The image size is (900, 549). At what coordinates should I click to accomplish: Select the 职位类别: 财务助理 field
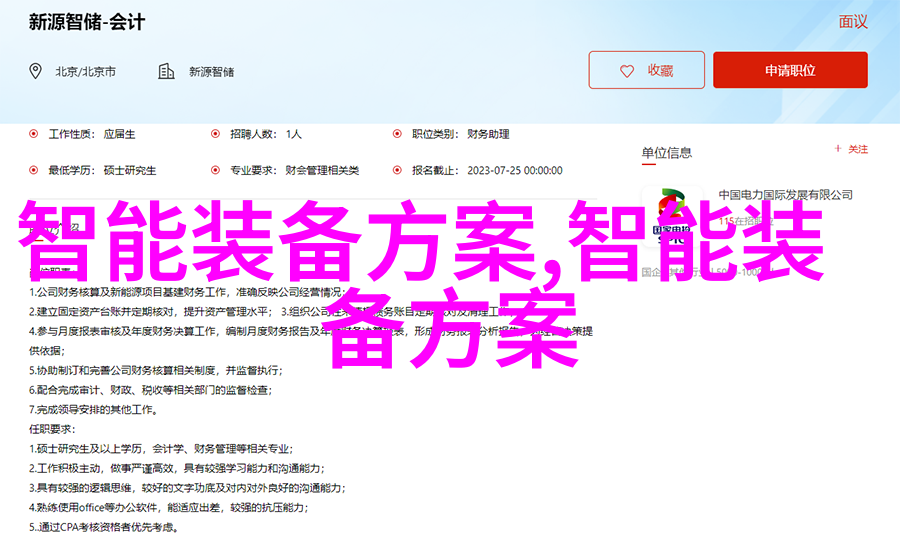tap(451, 134)
